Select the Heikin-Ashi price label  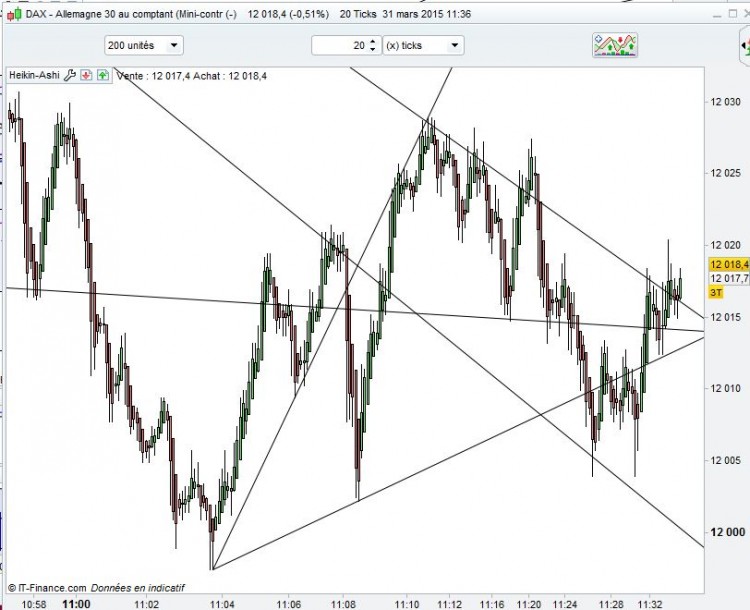(x=34, y=75)
